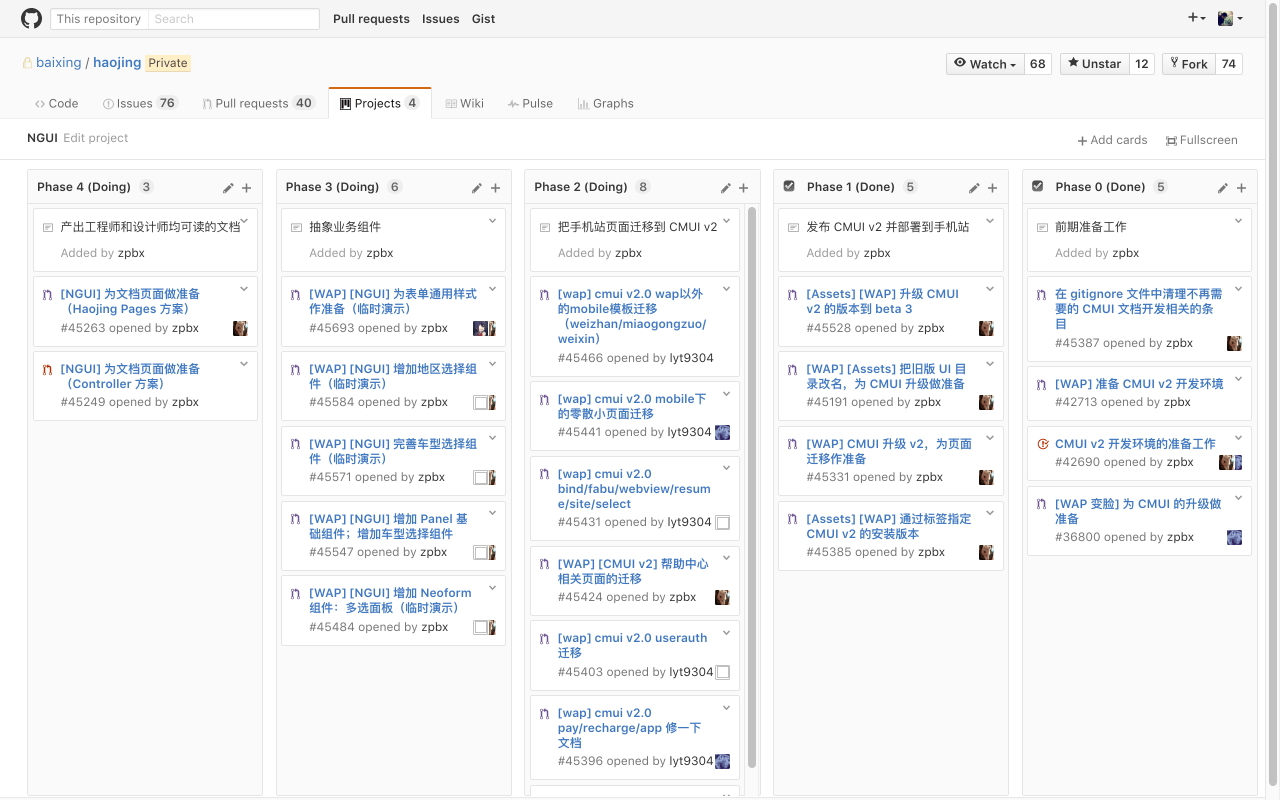Add a card to Phase 4 (Doing) column
The height and width of the screenshot is (800, 1280).
pyautogui.click(x=247, y=188)
